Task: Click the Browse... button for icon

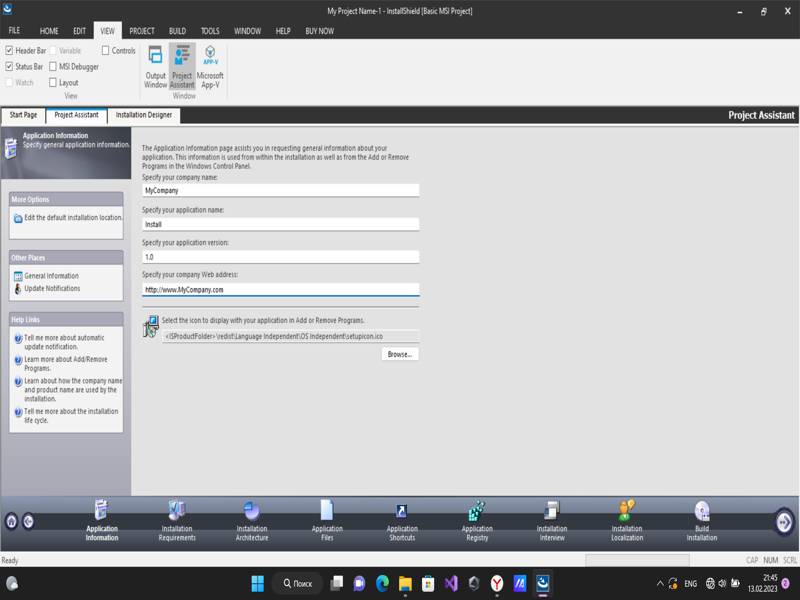Action: click(x=400, y=354)
